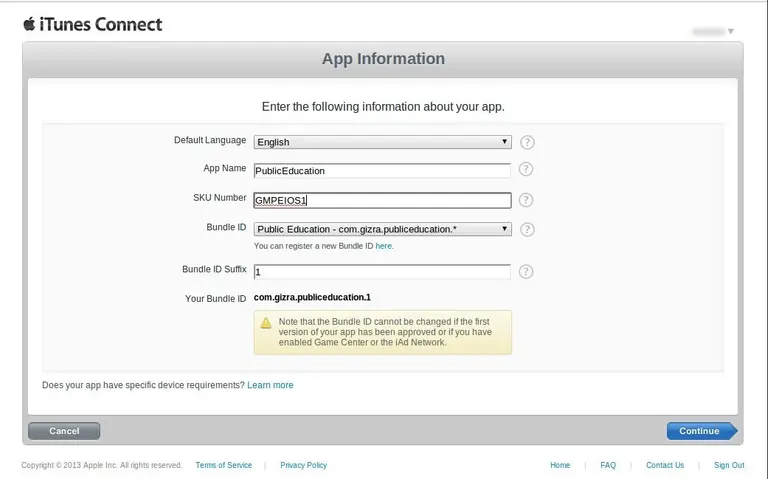Click Sign Out in footer
Viewport: 768px width, 479px height.
point(729,465)
